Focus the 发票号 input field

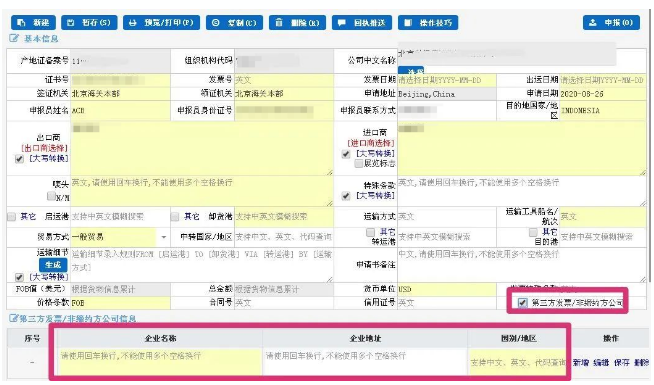[284, 80]
